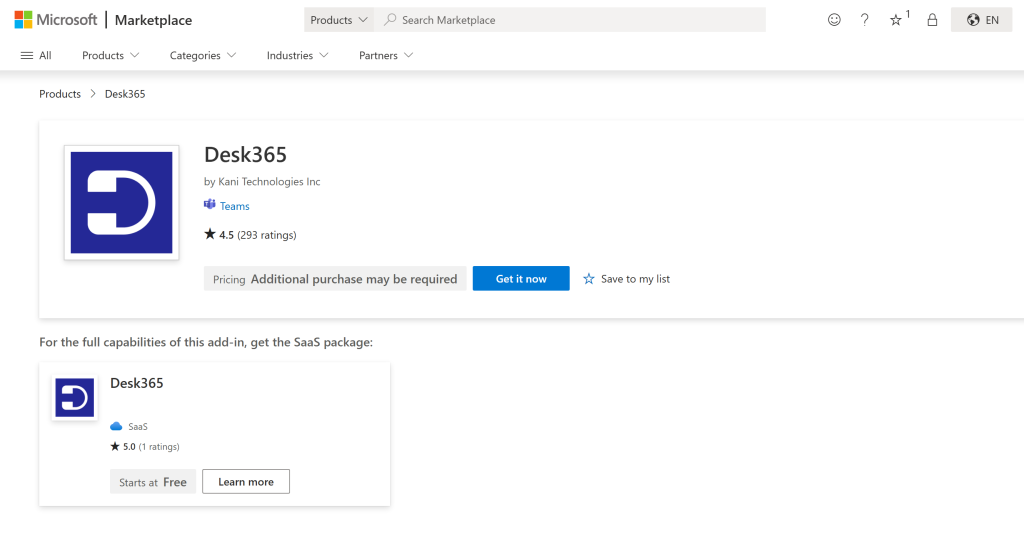This screenshot has width=1024, height=539.
Task: Click the 4.5 (293 ratings) rating
Action: [x=250, y=235]
